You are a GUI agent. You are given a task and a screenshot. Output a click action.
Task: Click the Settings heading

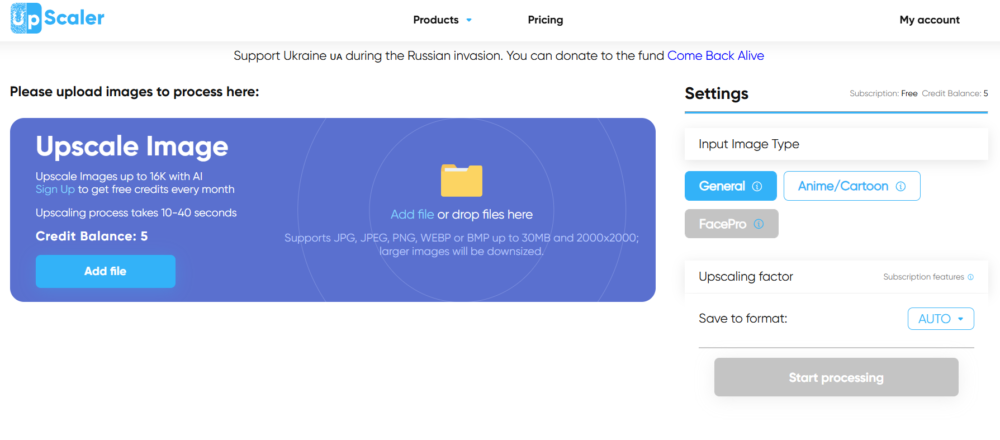[717, 93]
